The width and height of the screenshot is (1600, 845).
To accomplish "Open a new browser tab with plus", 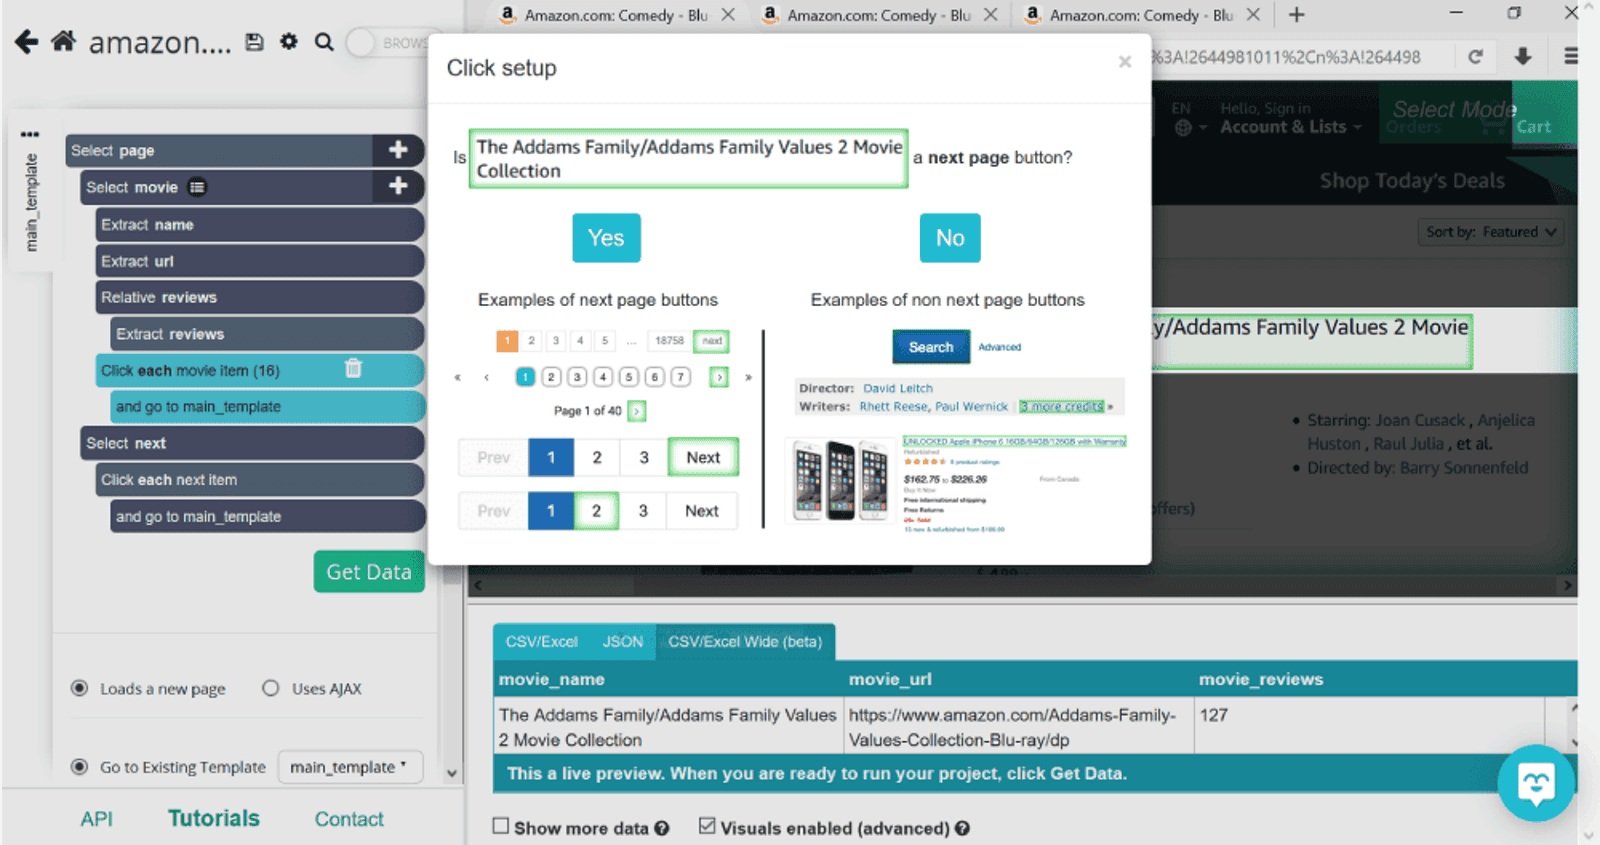I will (x=1297, y=15).
